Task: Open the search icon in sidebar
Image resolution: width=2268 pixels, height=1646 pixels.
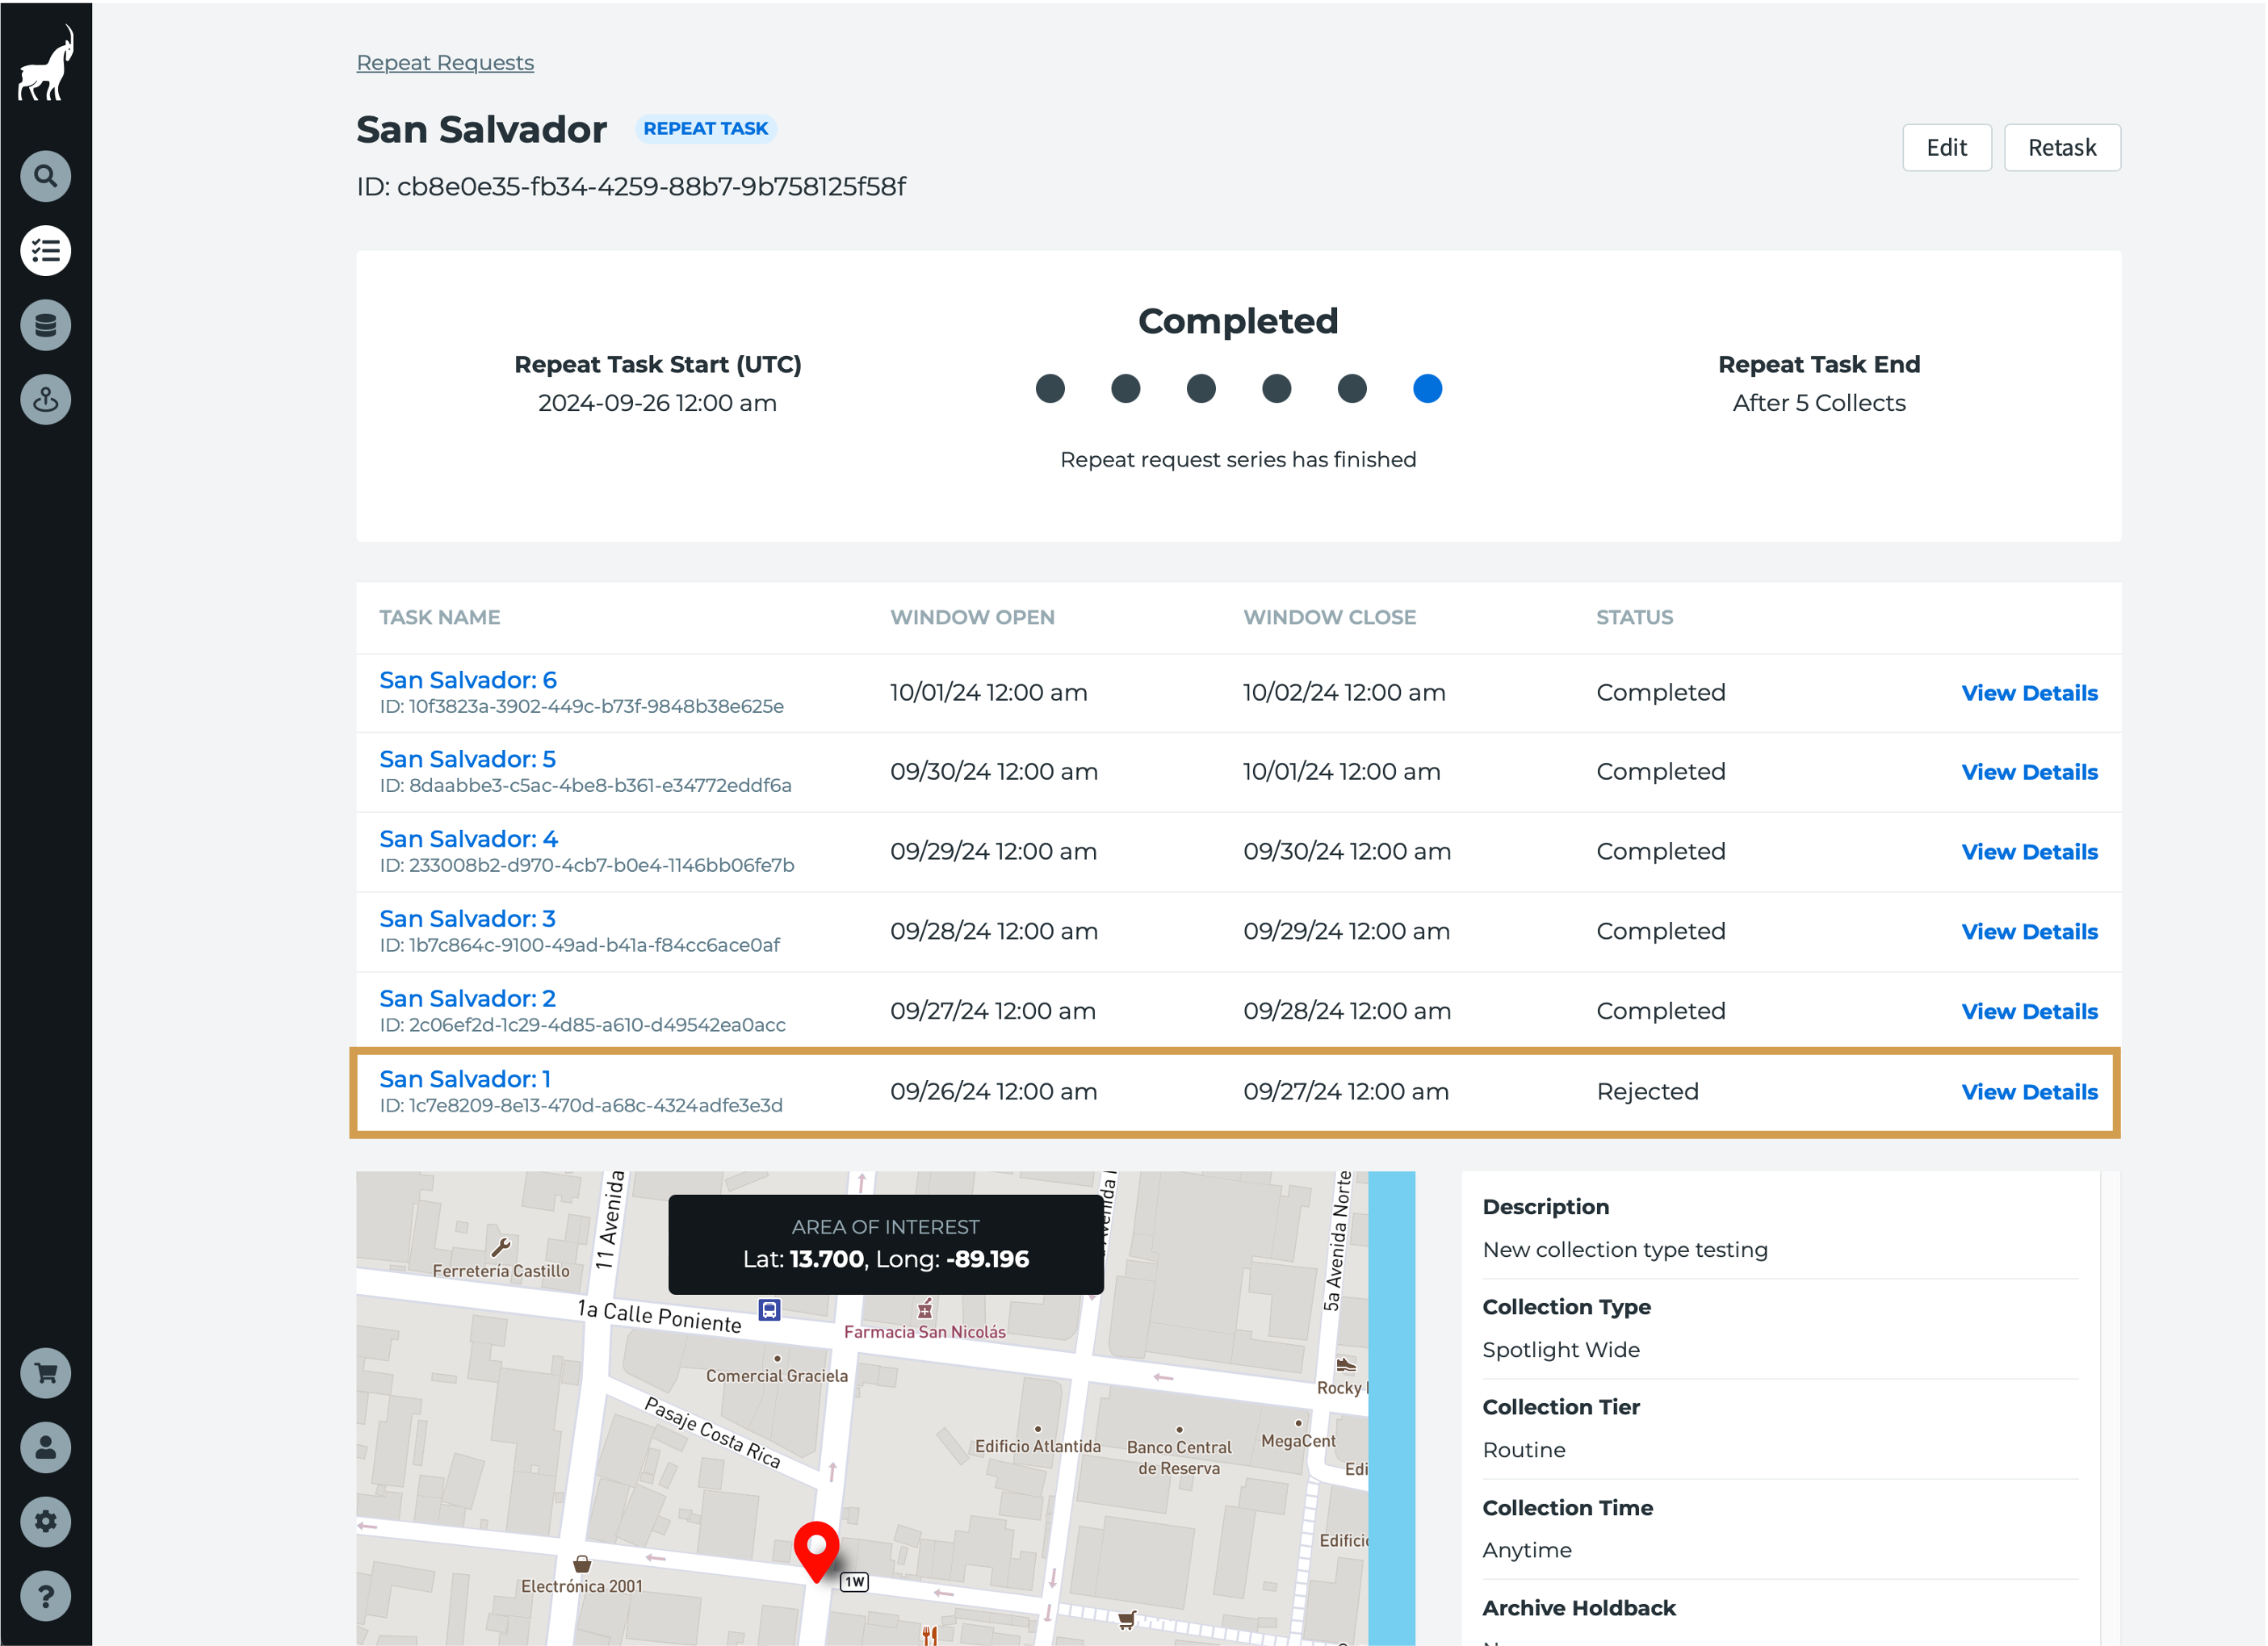Action: (x=46, y=176)
